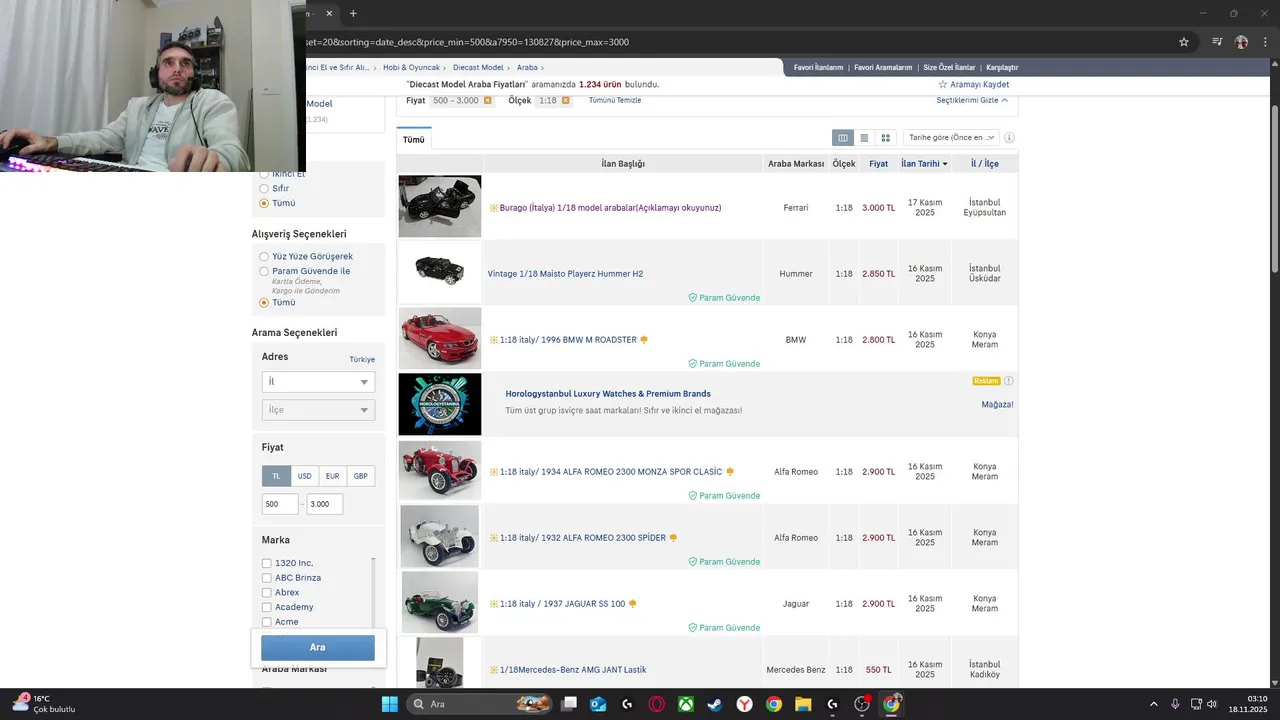This screenshot has width=1280, height=720.
Task: Open Opera GX from the taskbar
Action: (657, 704)
